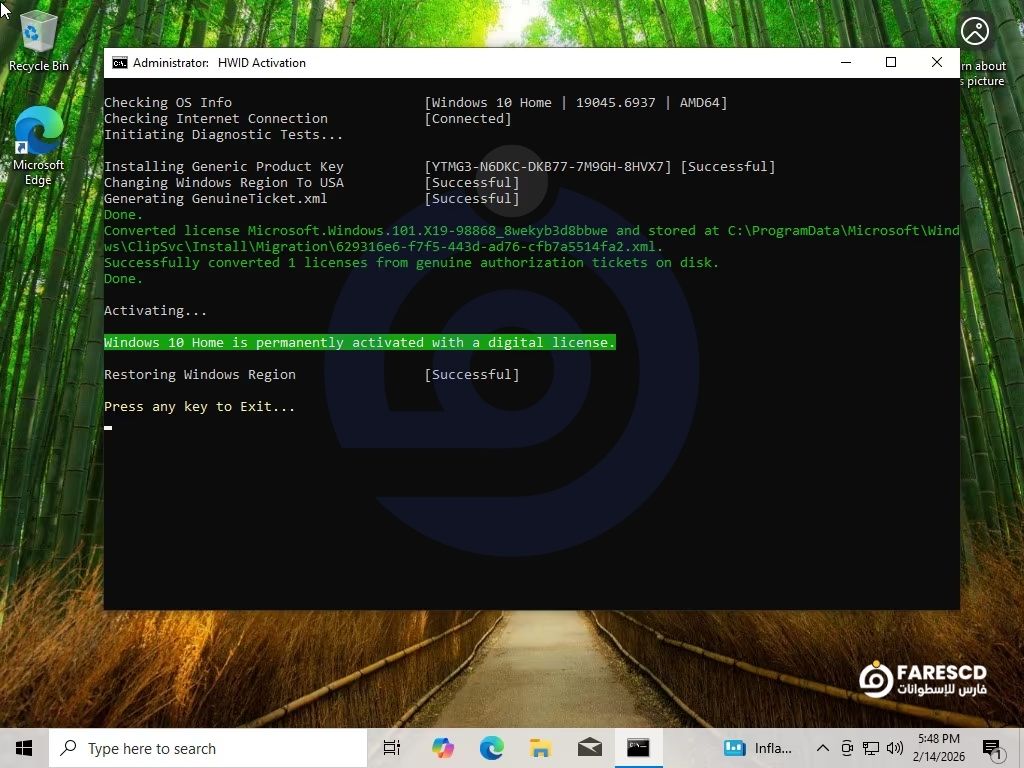Open the HWID Activation window system menu icon
The width and height of the screenshot is (1024, 768).
pos(120,63)
